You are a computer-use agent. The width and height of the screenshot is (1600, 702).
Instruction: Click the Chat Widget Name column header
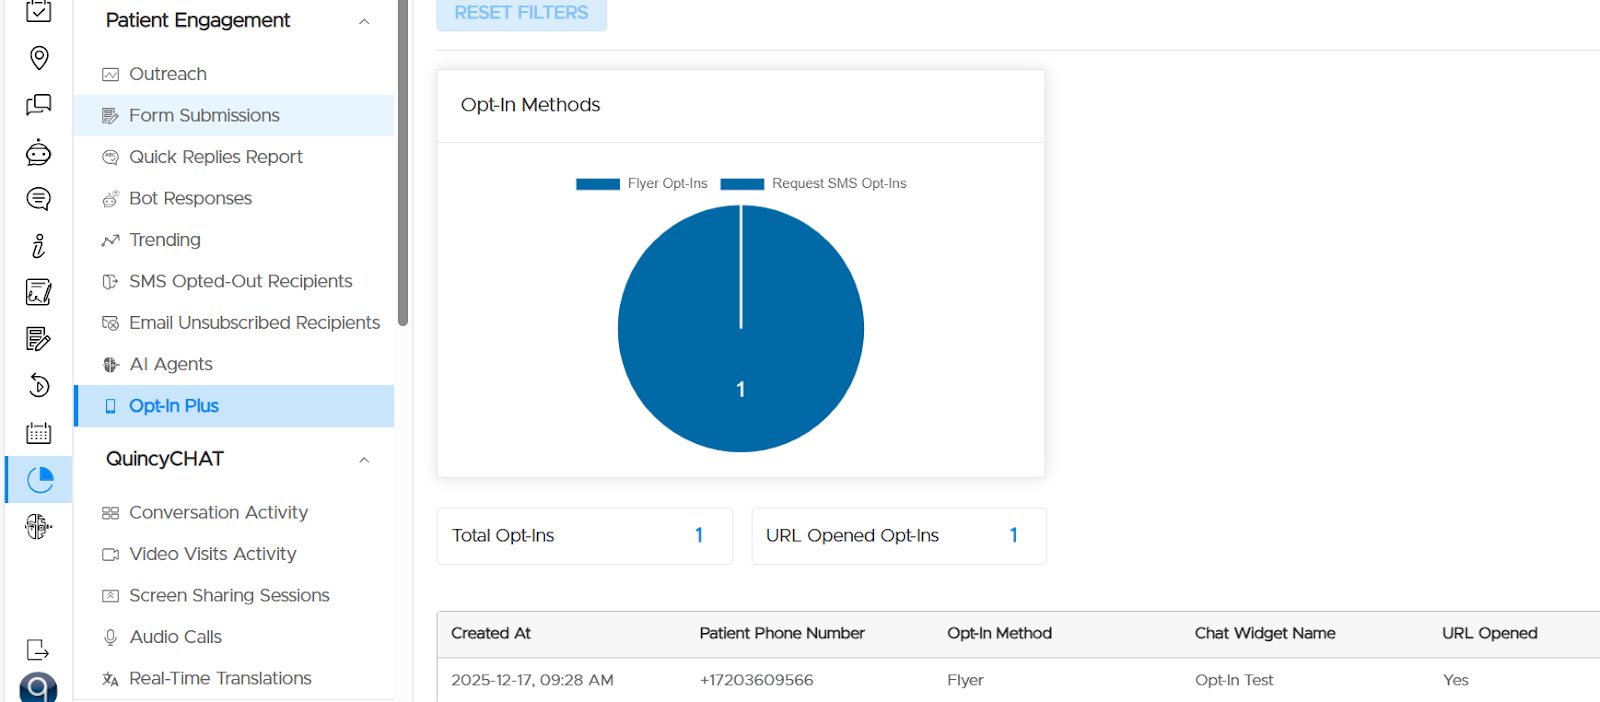[x=1265, y=634]
